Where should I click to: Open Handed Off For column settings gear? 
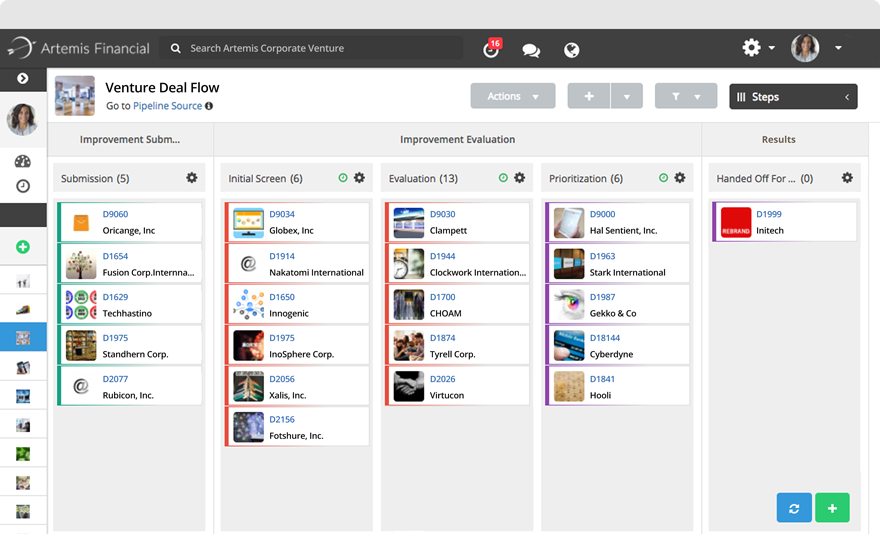[x=847, y=178]
